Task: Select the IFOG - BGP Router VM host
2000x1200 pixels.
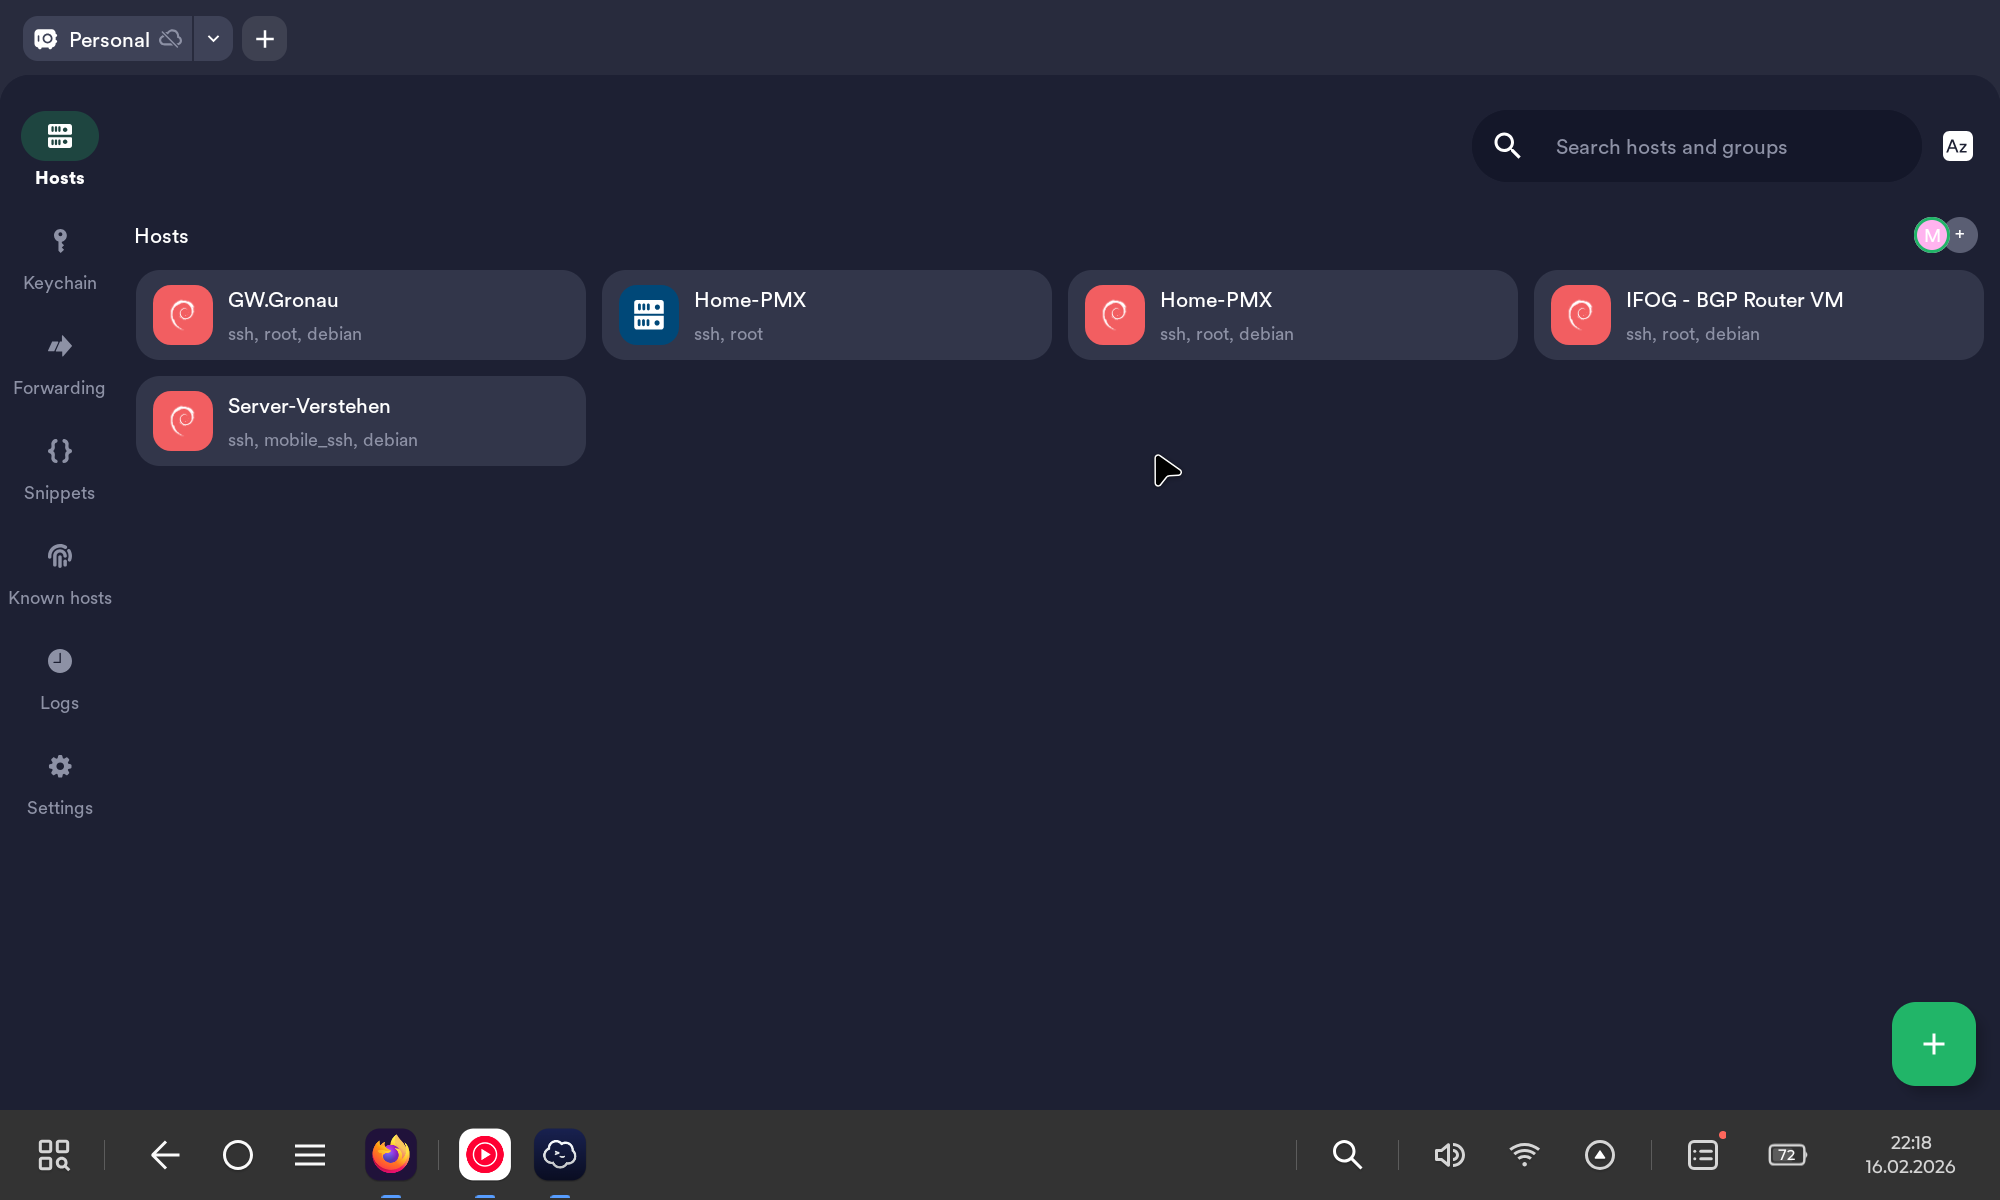Action: pyautogui.click(x=1758, y=315)
